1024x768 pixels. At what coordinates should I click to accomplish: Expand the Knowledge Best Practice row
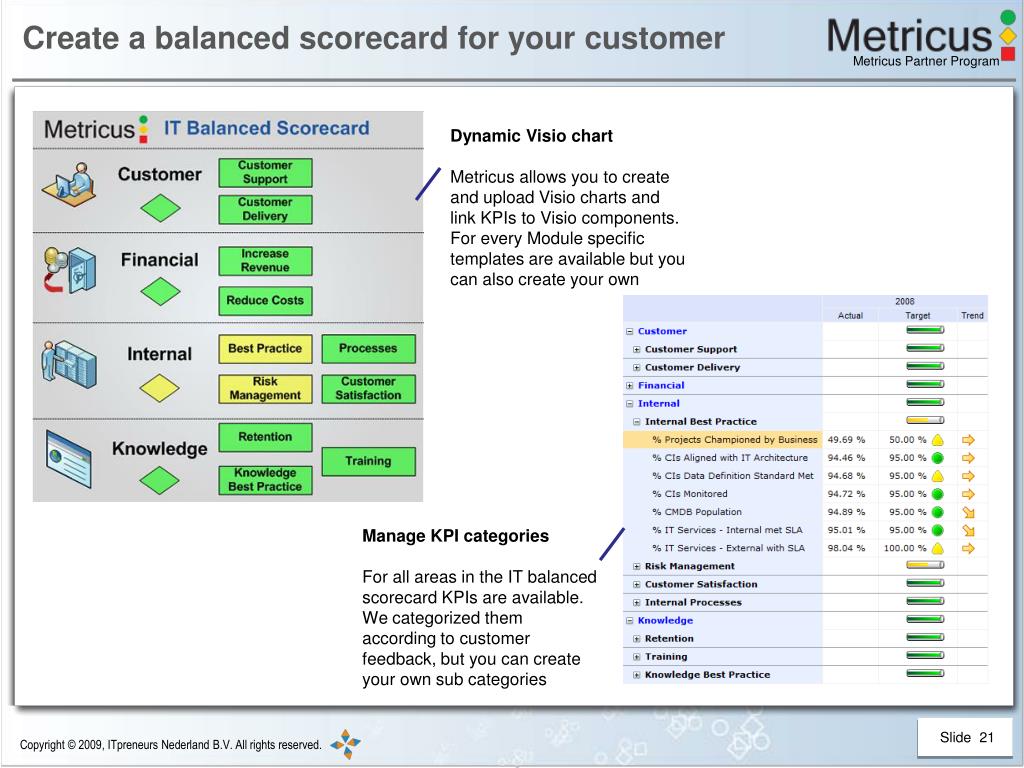point(637,675)
